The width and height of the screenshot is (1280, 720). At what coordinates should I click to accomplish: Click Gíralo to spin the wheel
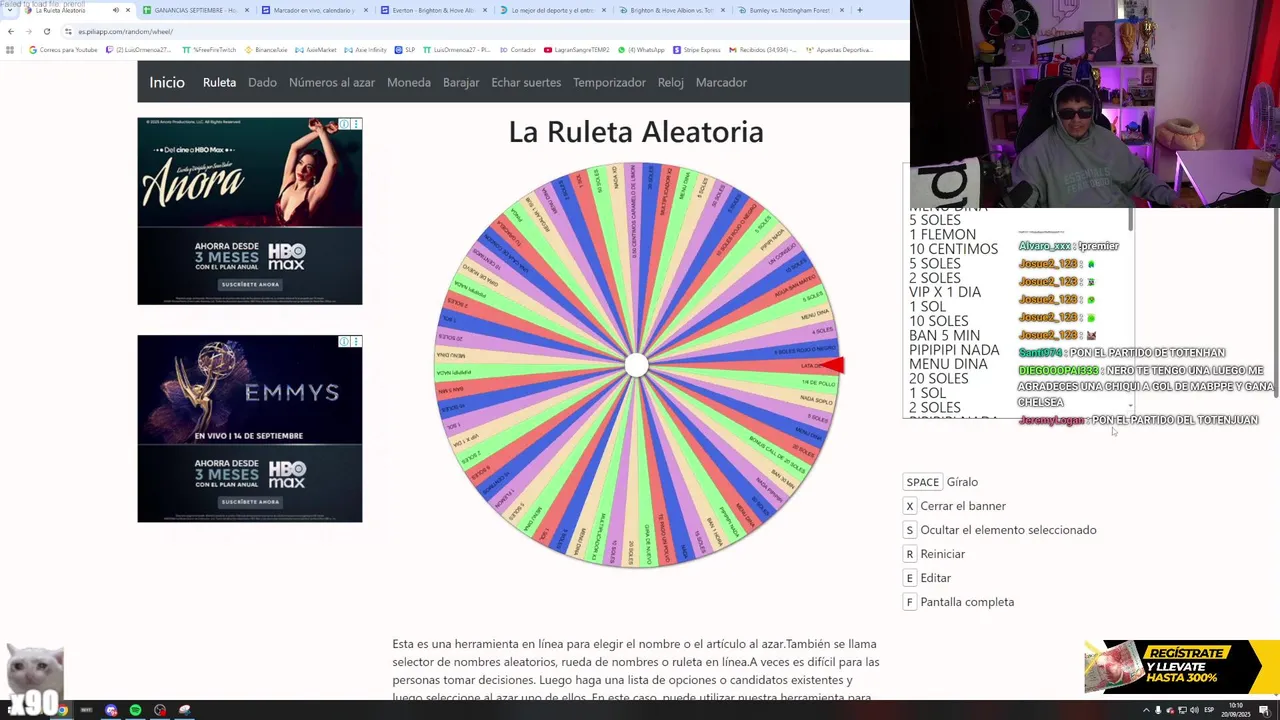coord(962,482)
